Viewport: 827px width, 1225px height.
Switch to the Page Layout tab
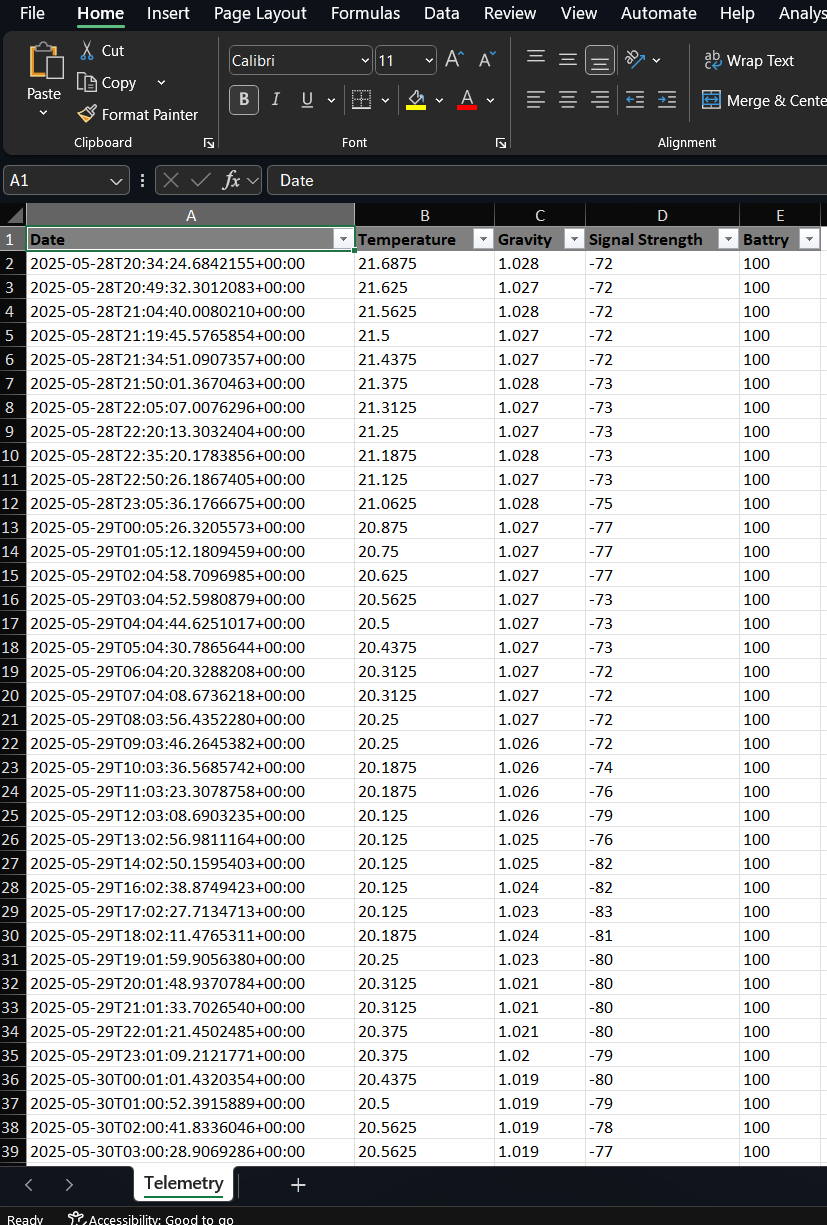pos(260,14)
